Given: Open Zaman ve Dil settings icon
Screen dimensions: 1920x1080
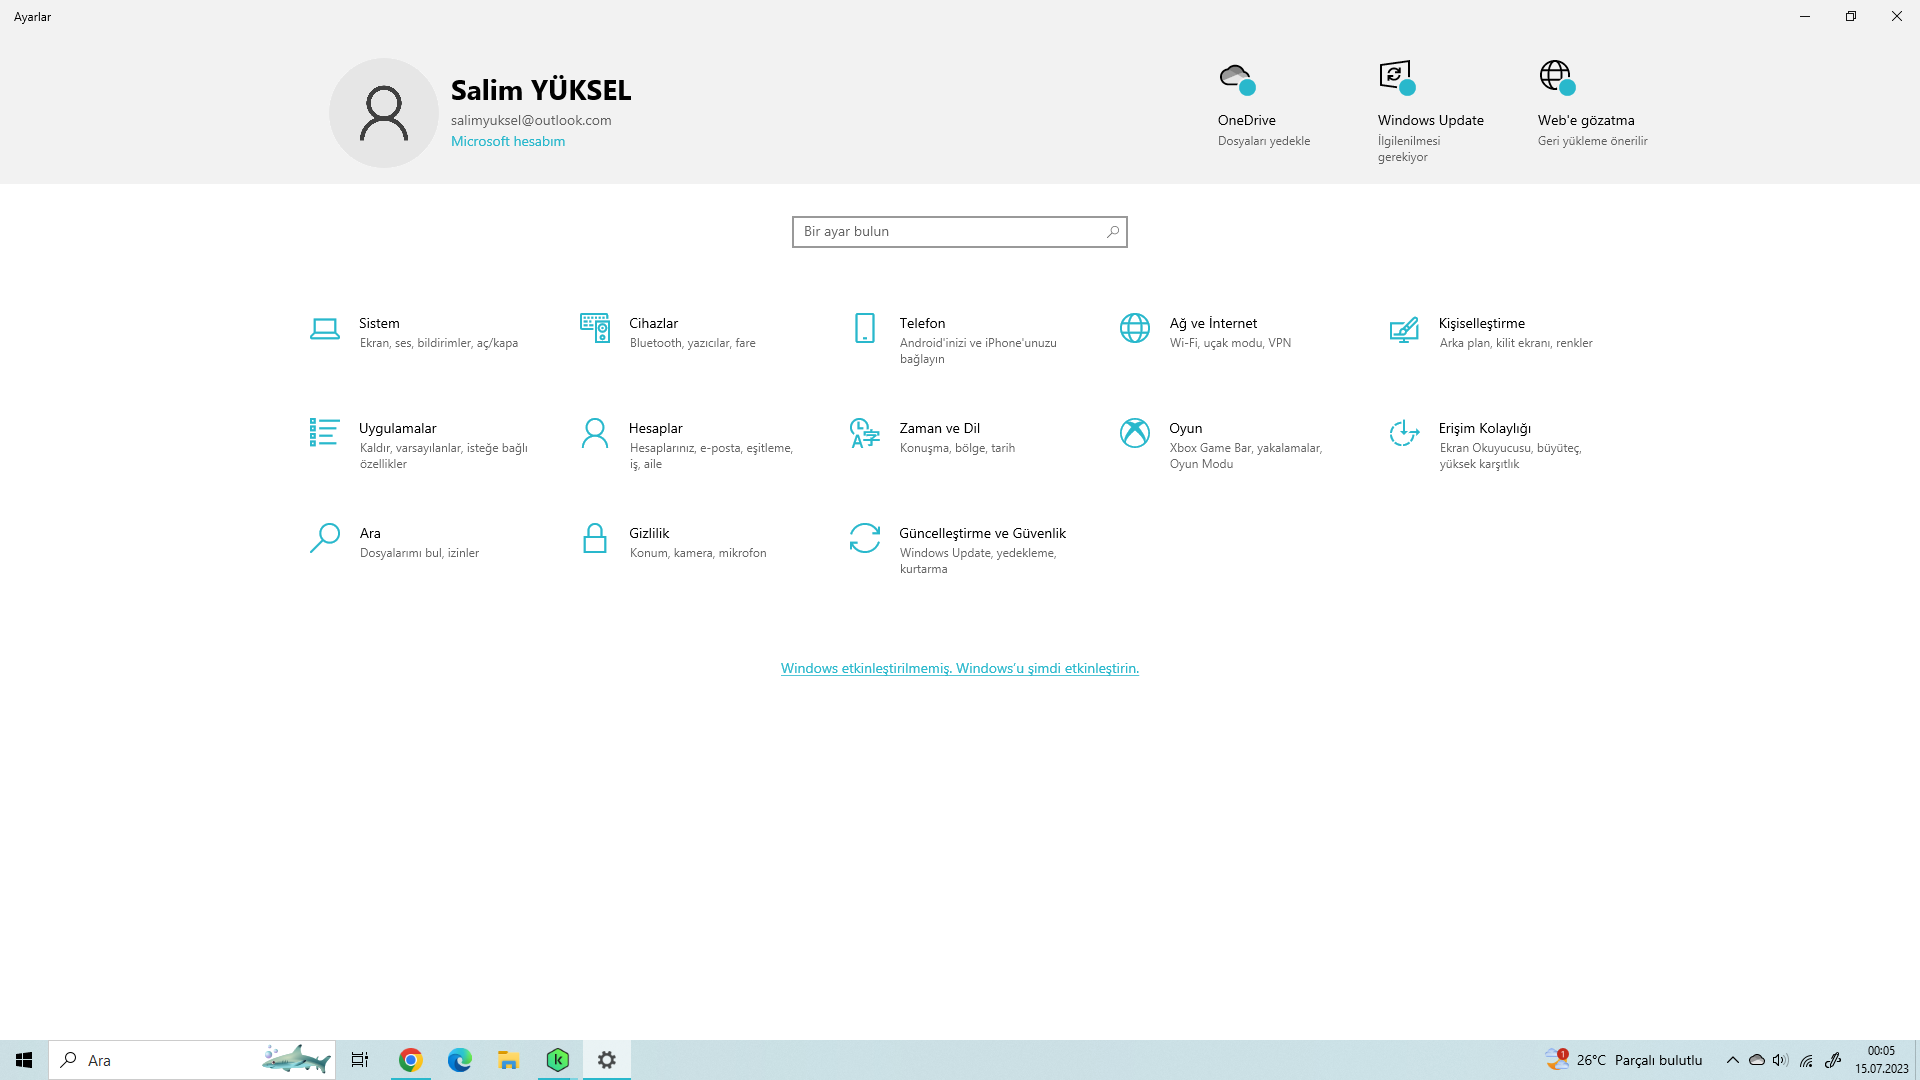Looking at the screenshot, I should coord(865,433).
